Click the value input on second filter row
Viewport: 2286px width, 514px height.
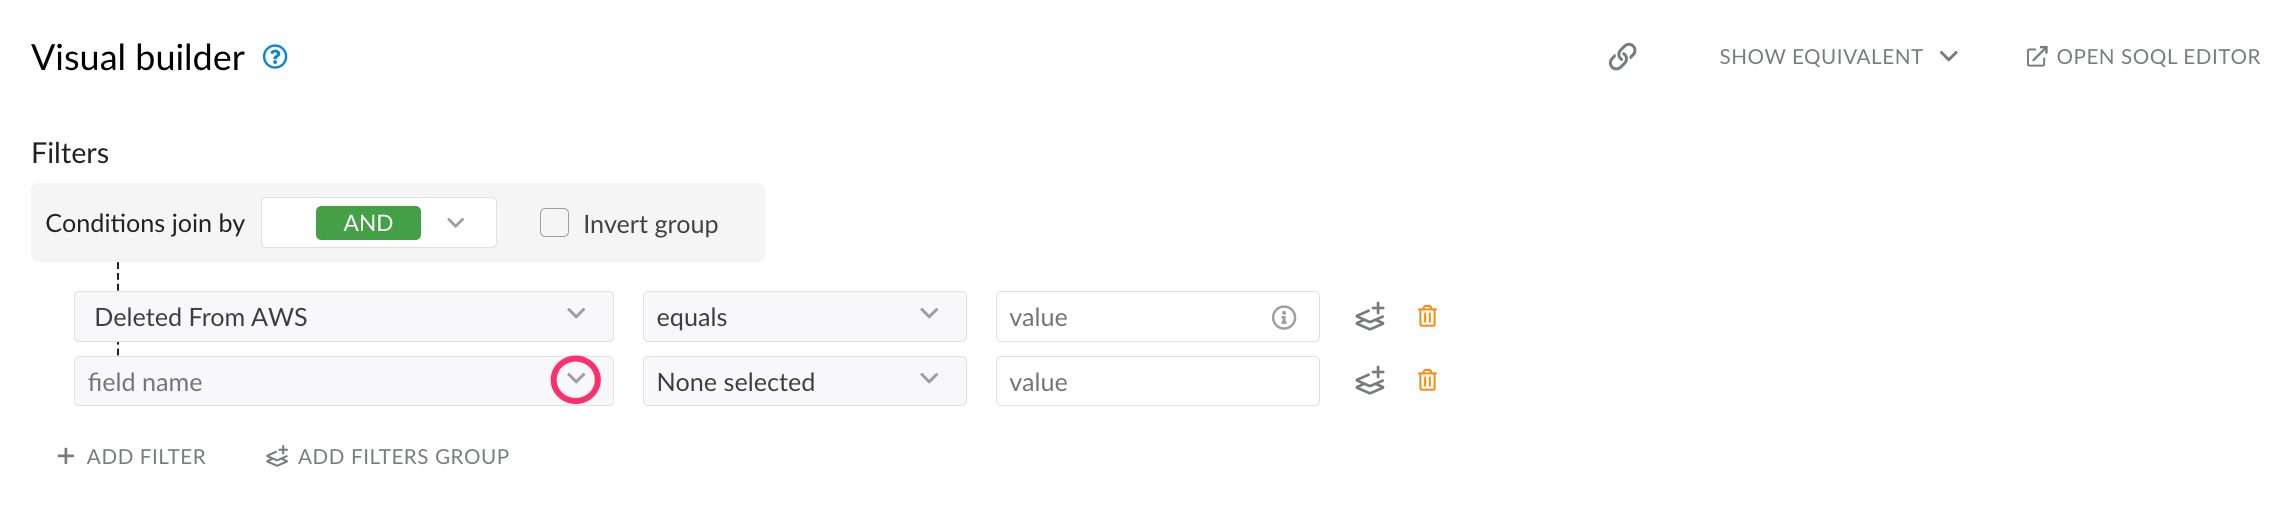1157,382
